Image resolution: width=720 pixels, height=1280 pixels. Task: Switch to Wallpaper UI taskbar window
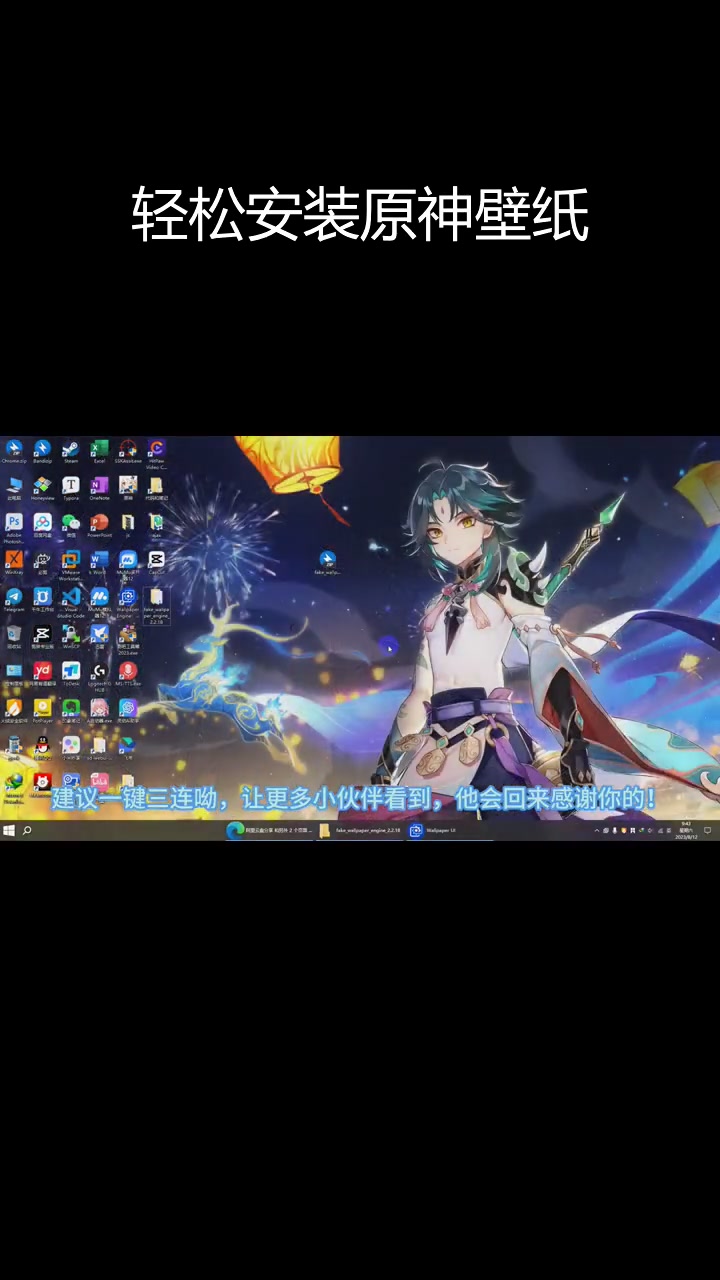tap(433, 830)
